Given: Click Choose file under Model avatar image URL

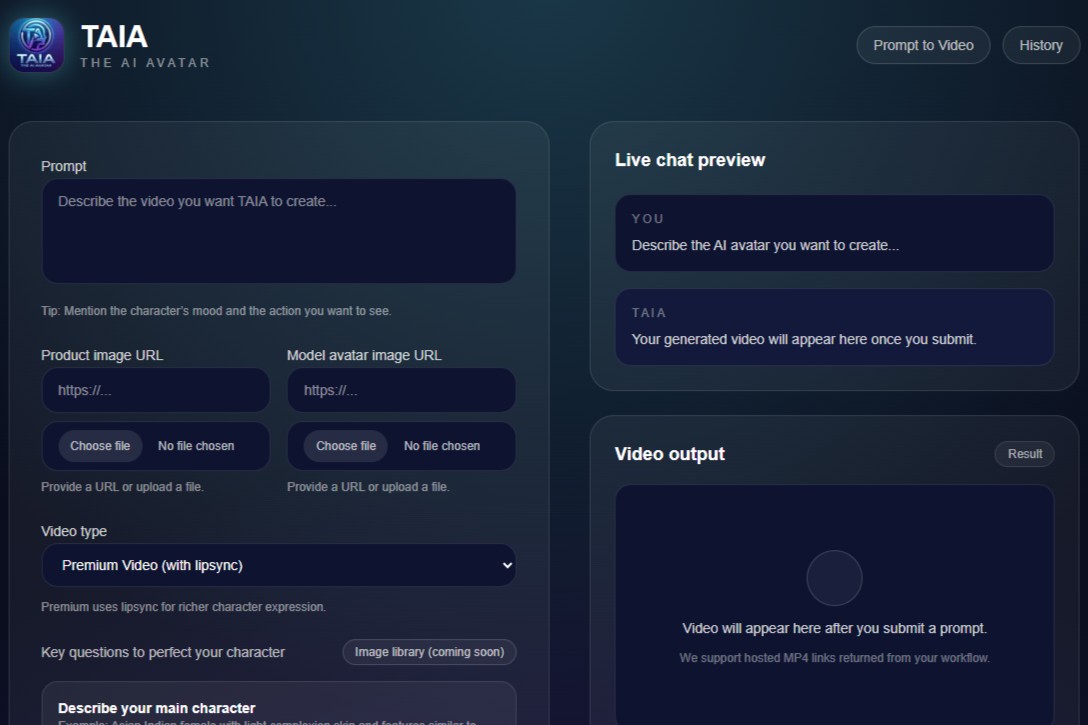Looking at the screenshot, I should click(346, 446).
